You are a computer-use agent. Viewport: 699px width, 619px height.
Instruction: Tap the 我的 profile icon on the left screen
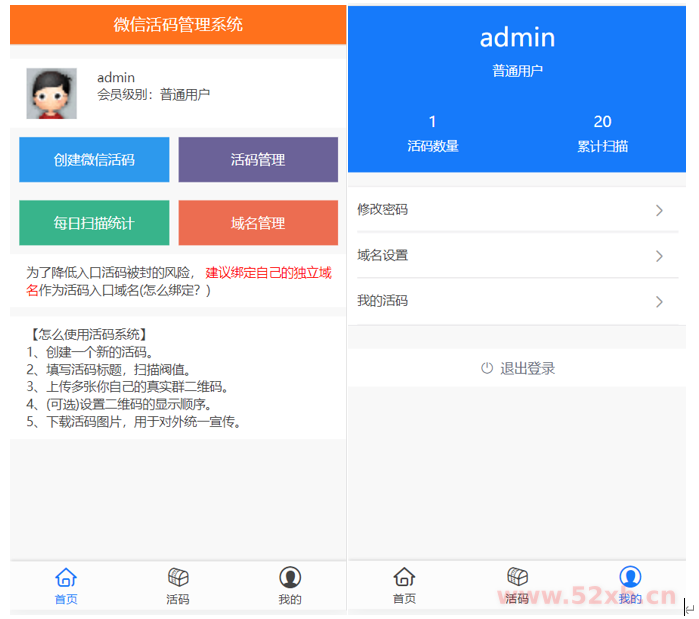click(x=290, y=577)
